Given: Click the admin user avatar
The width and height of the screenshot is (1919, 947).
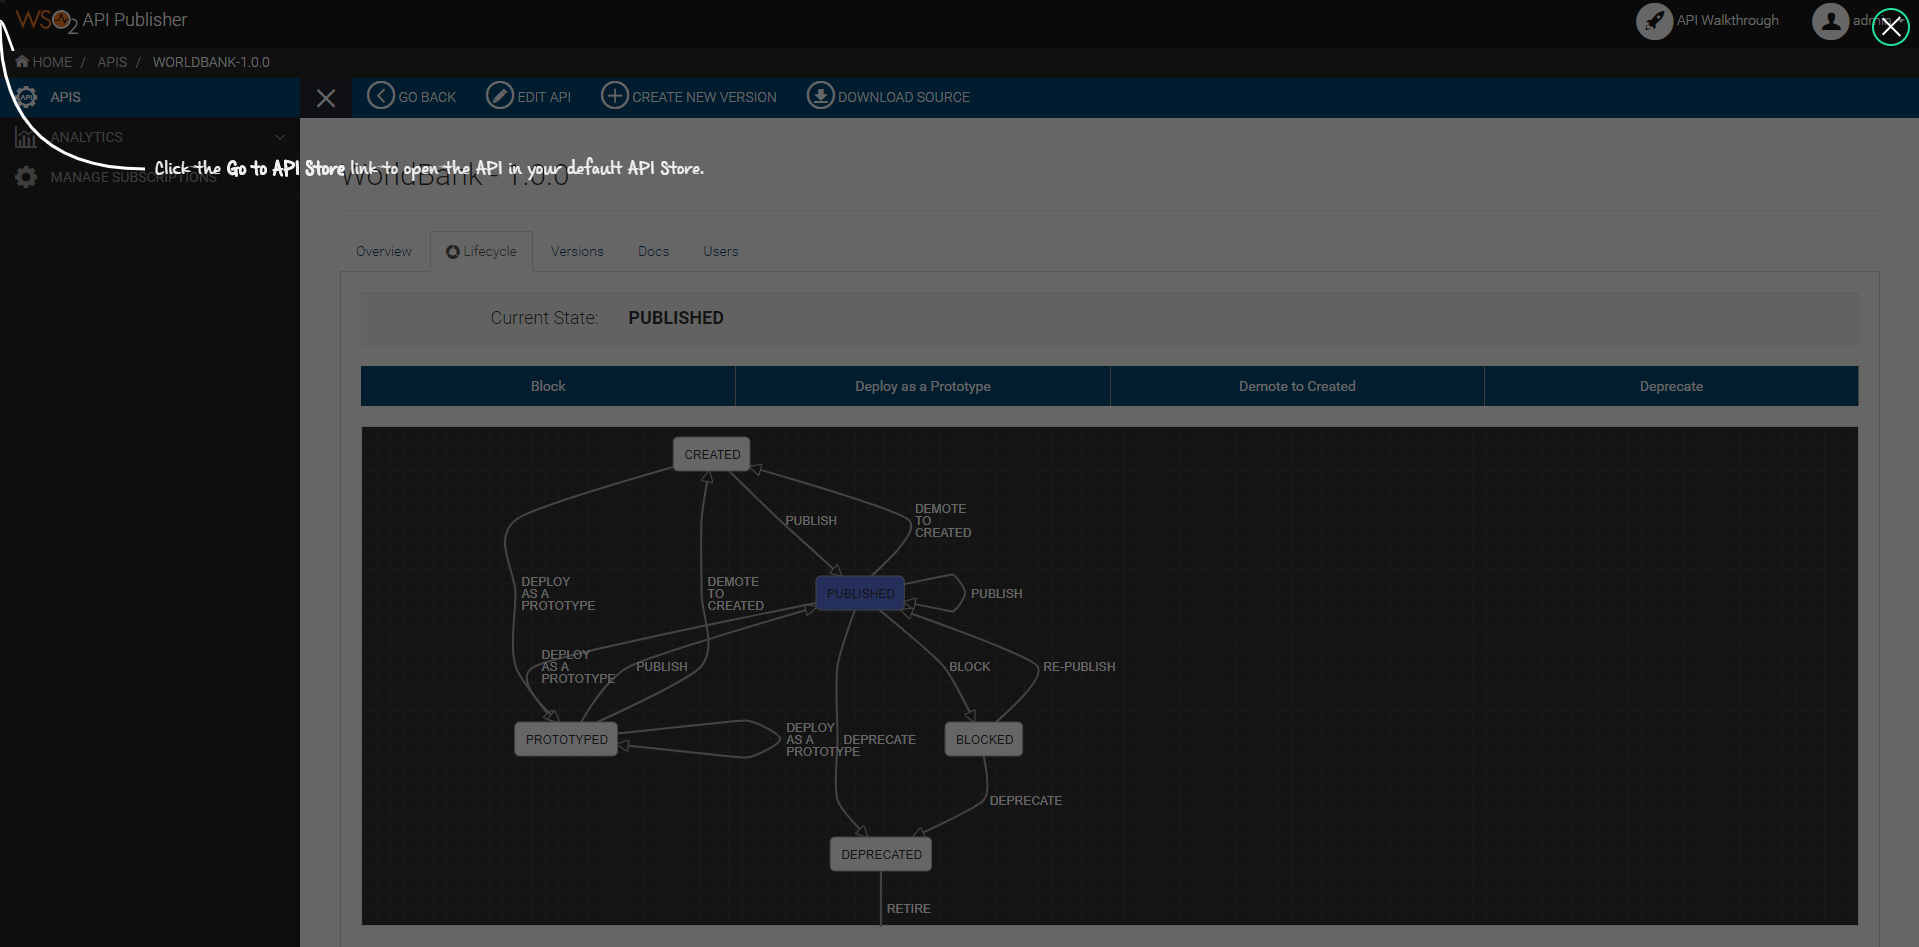Looking at the screenshot, I should [1832, 21].
